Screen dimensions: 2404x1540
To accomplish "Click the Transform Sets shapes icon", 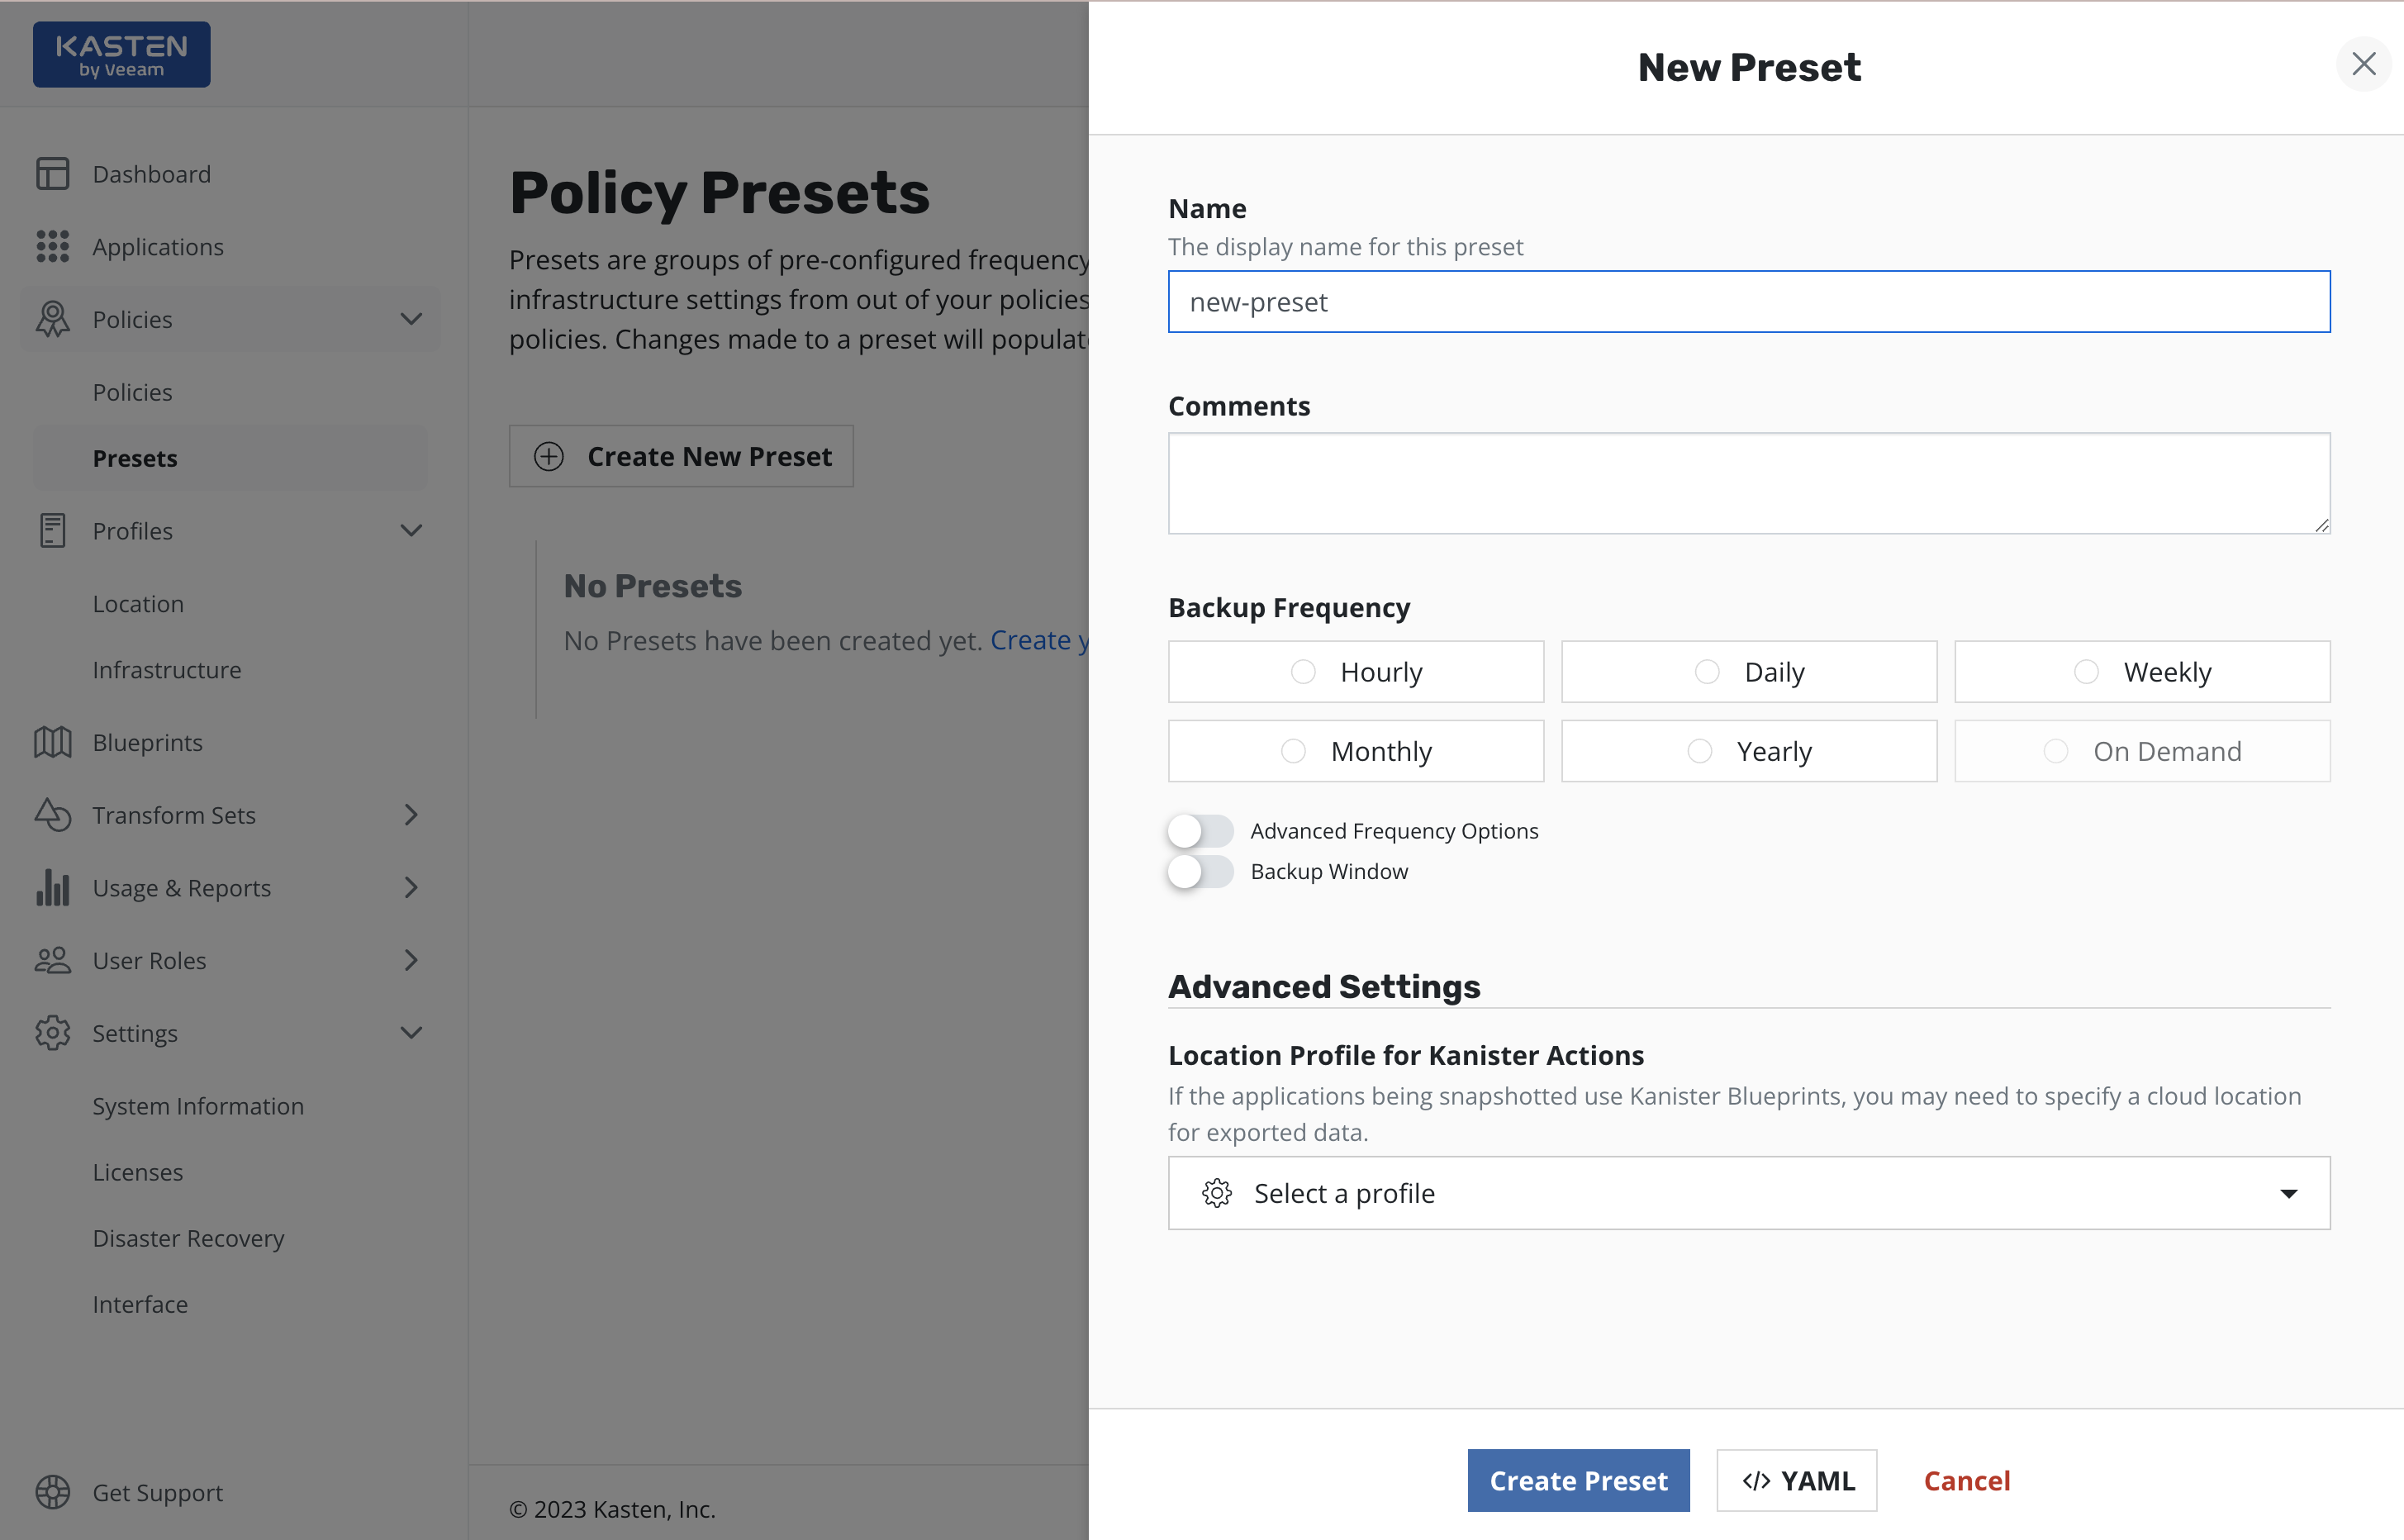I will [x=52, y=815].
